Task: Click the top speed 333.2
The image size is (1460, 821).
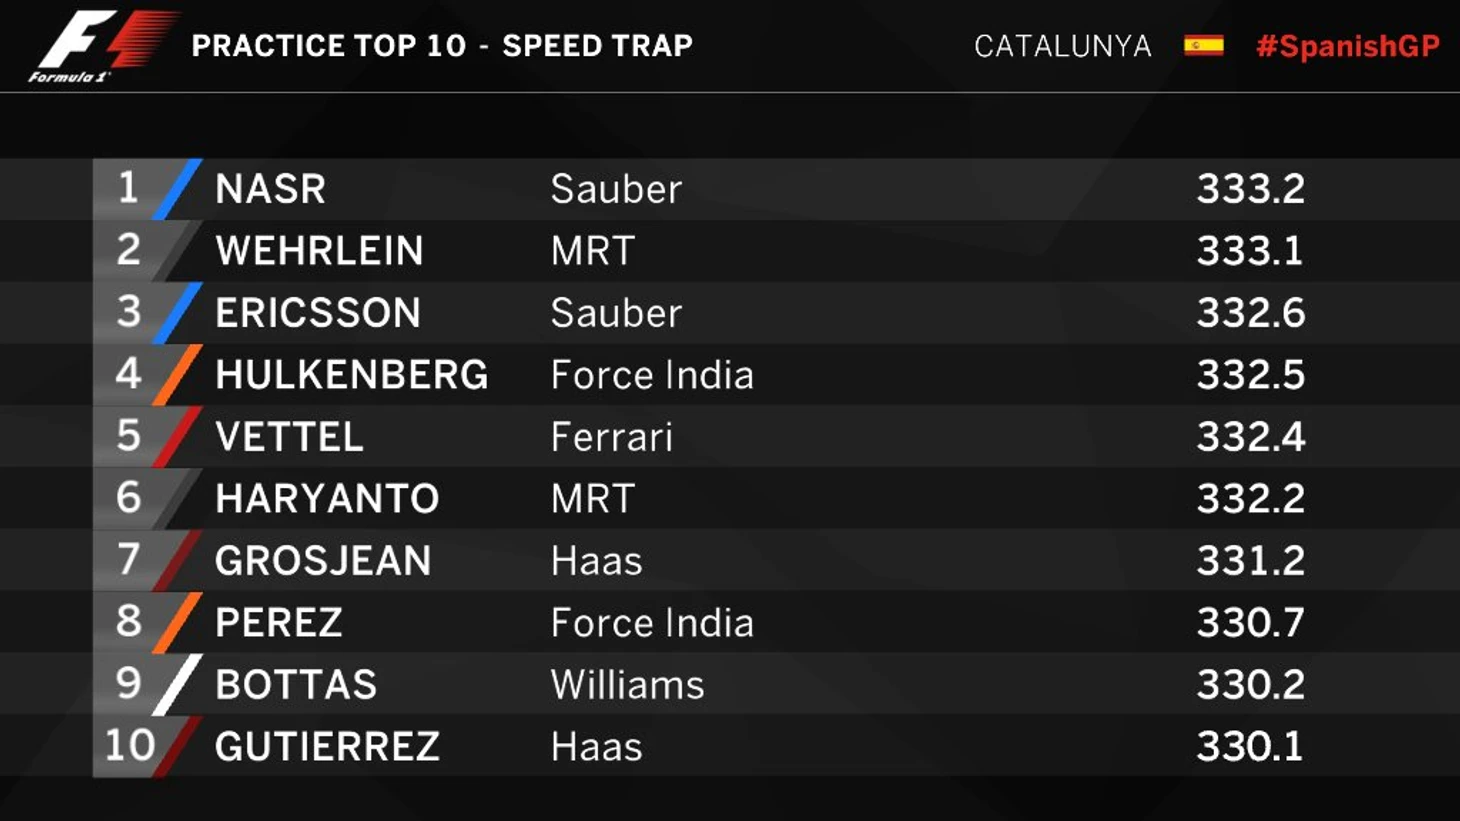Action: click(1251, 189)
